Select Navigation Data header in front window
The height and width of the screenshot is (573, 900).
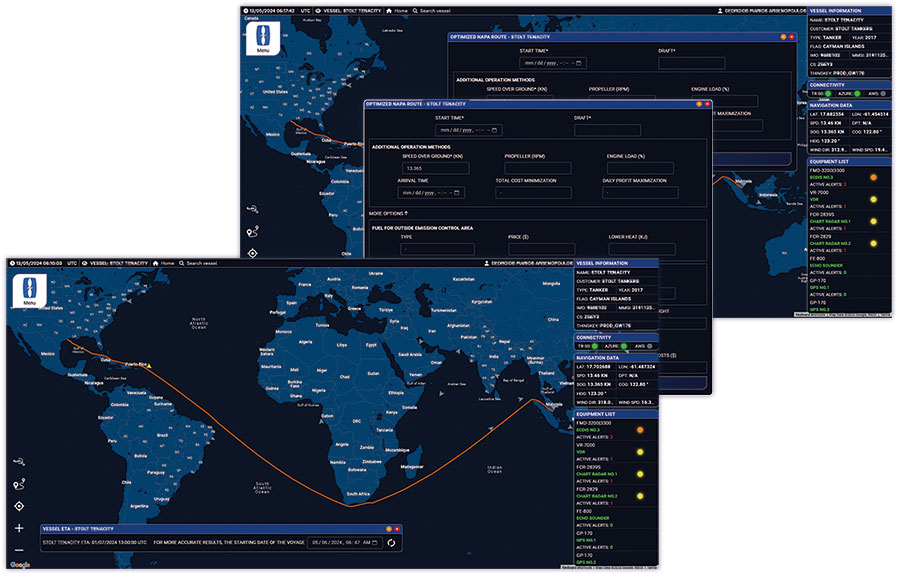(616, 358)
